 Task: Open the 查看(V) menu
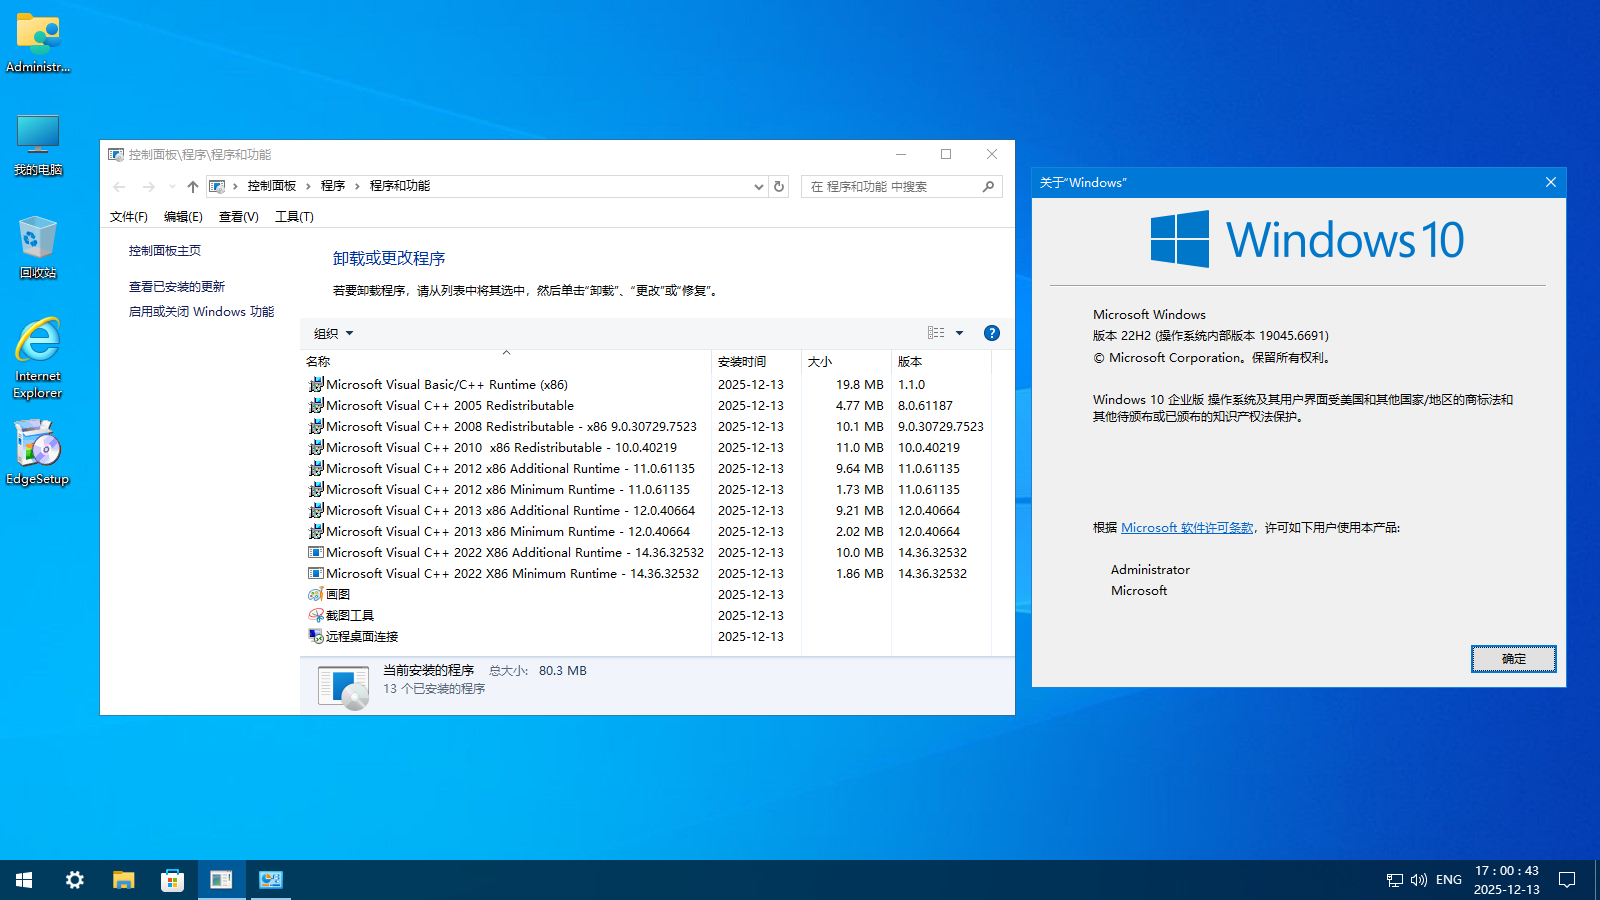click(x=239, y=217)
